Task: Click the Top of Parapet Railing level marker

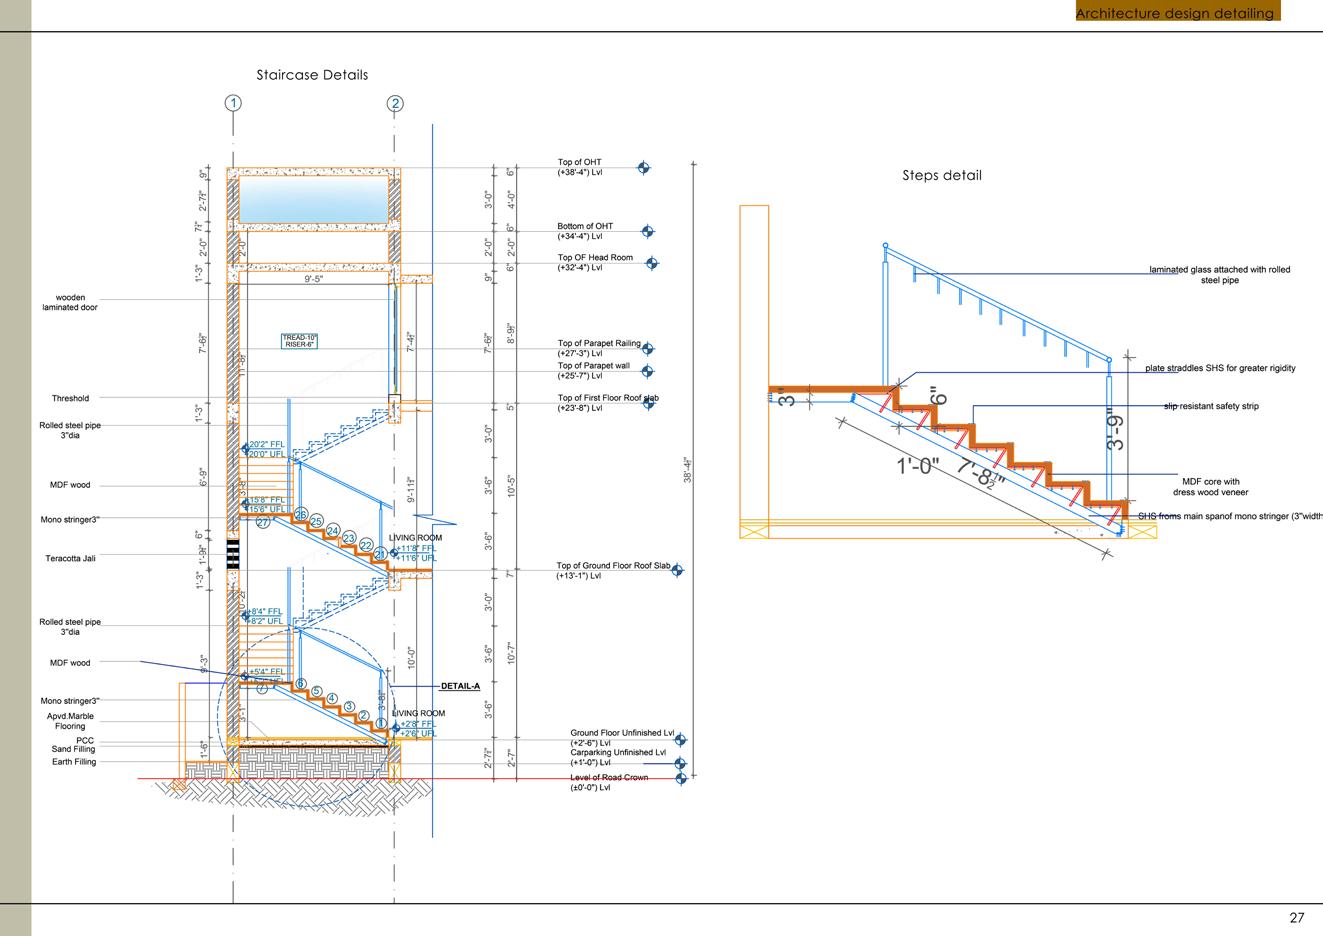Action: click(648, 349)
